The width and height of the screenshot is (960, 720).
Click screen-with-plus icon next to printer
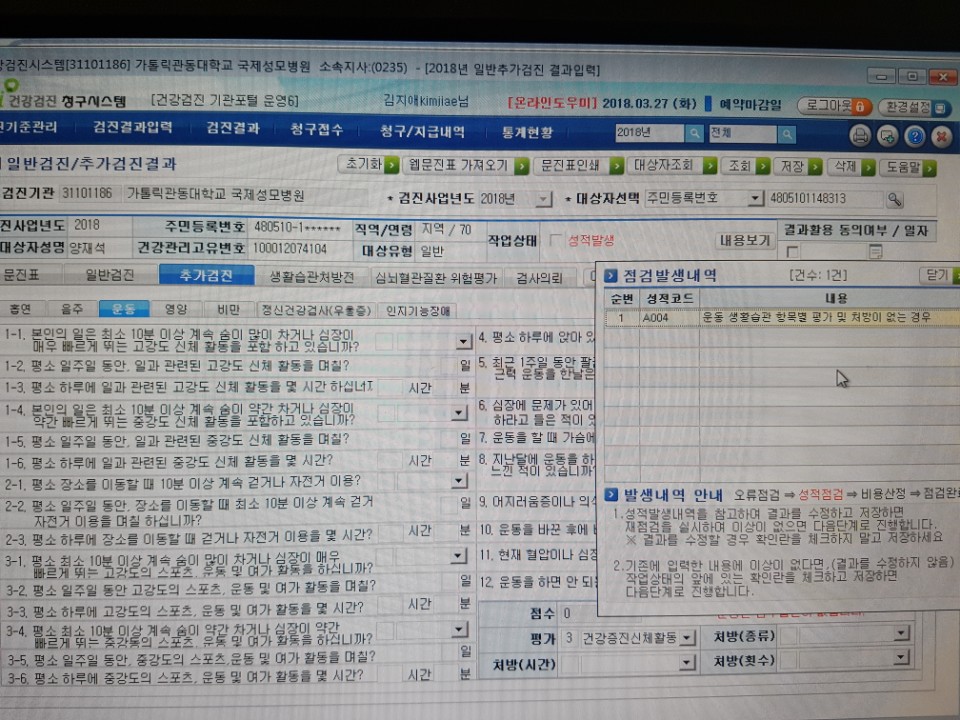[x=887, y=136]
